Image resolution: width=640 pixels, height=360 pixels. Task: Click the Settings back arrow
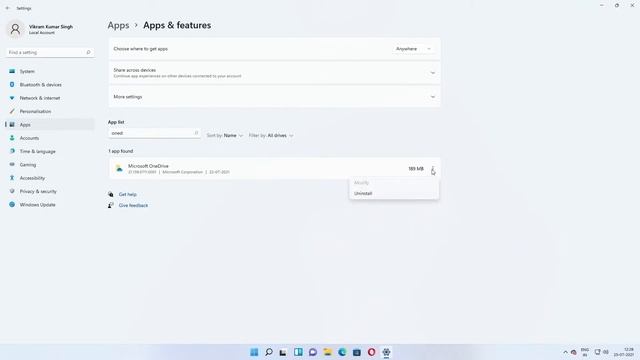pos(7,8)
